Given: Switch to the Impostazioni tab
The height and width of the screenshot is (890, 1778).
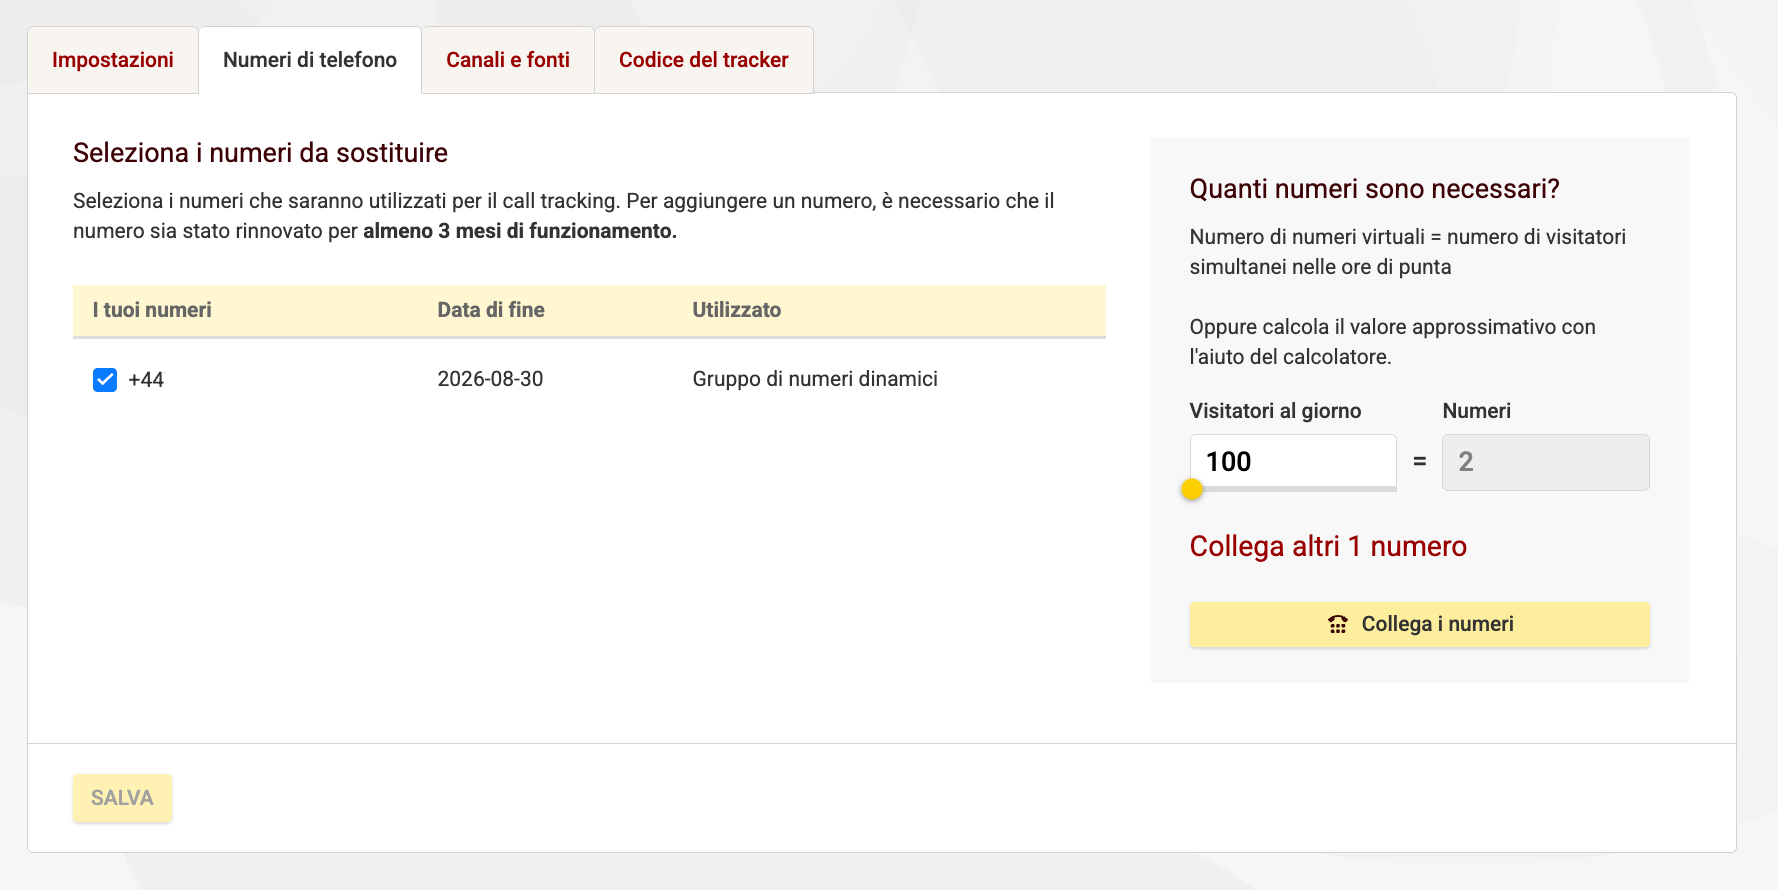Looking at the screenshot, I should [112, 60].
